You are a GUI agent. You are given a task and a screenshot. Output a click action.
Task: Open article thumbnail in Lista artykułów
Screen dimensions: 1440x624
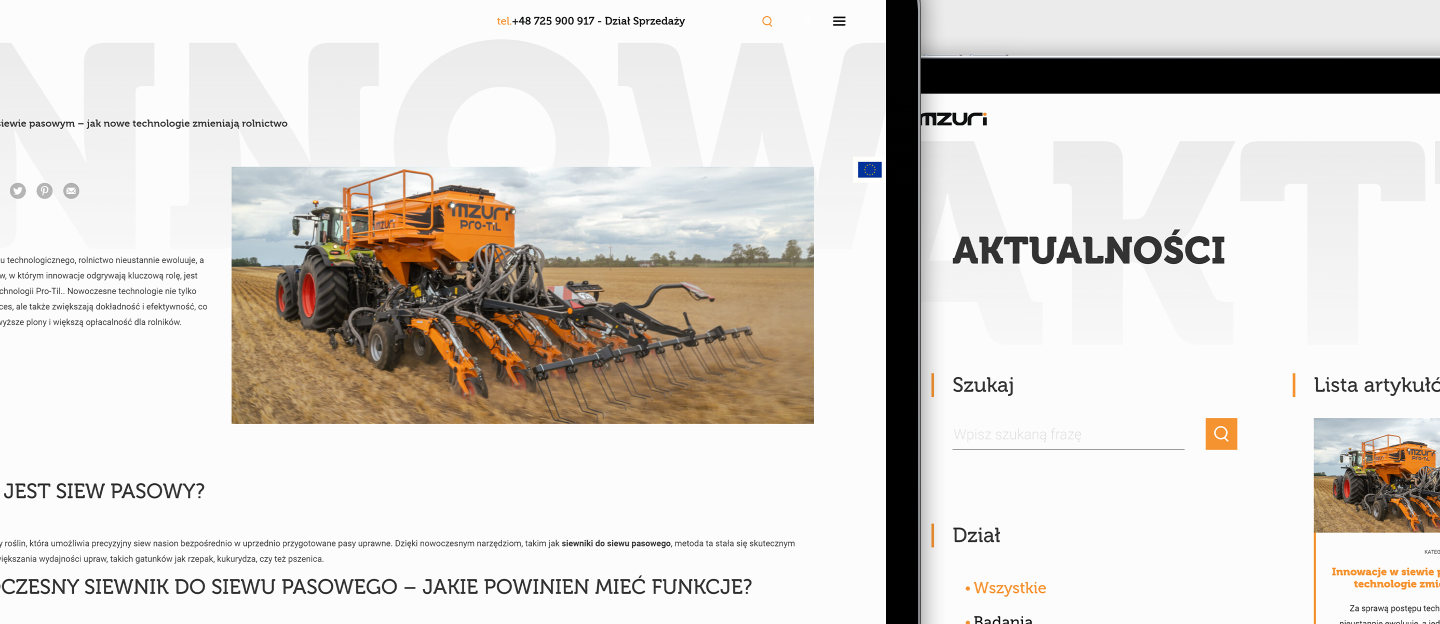1377,476
